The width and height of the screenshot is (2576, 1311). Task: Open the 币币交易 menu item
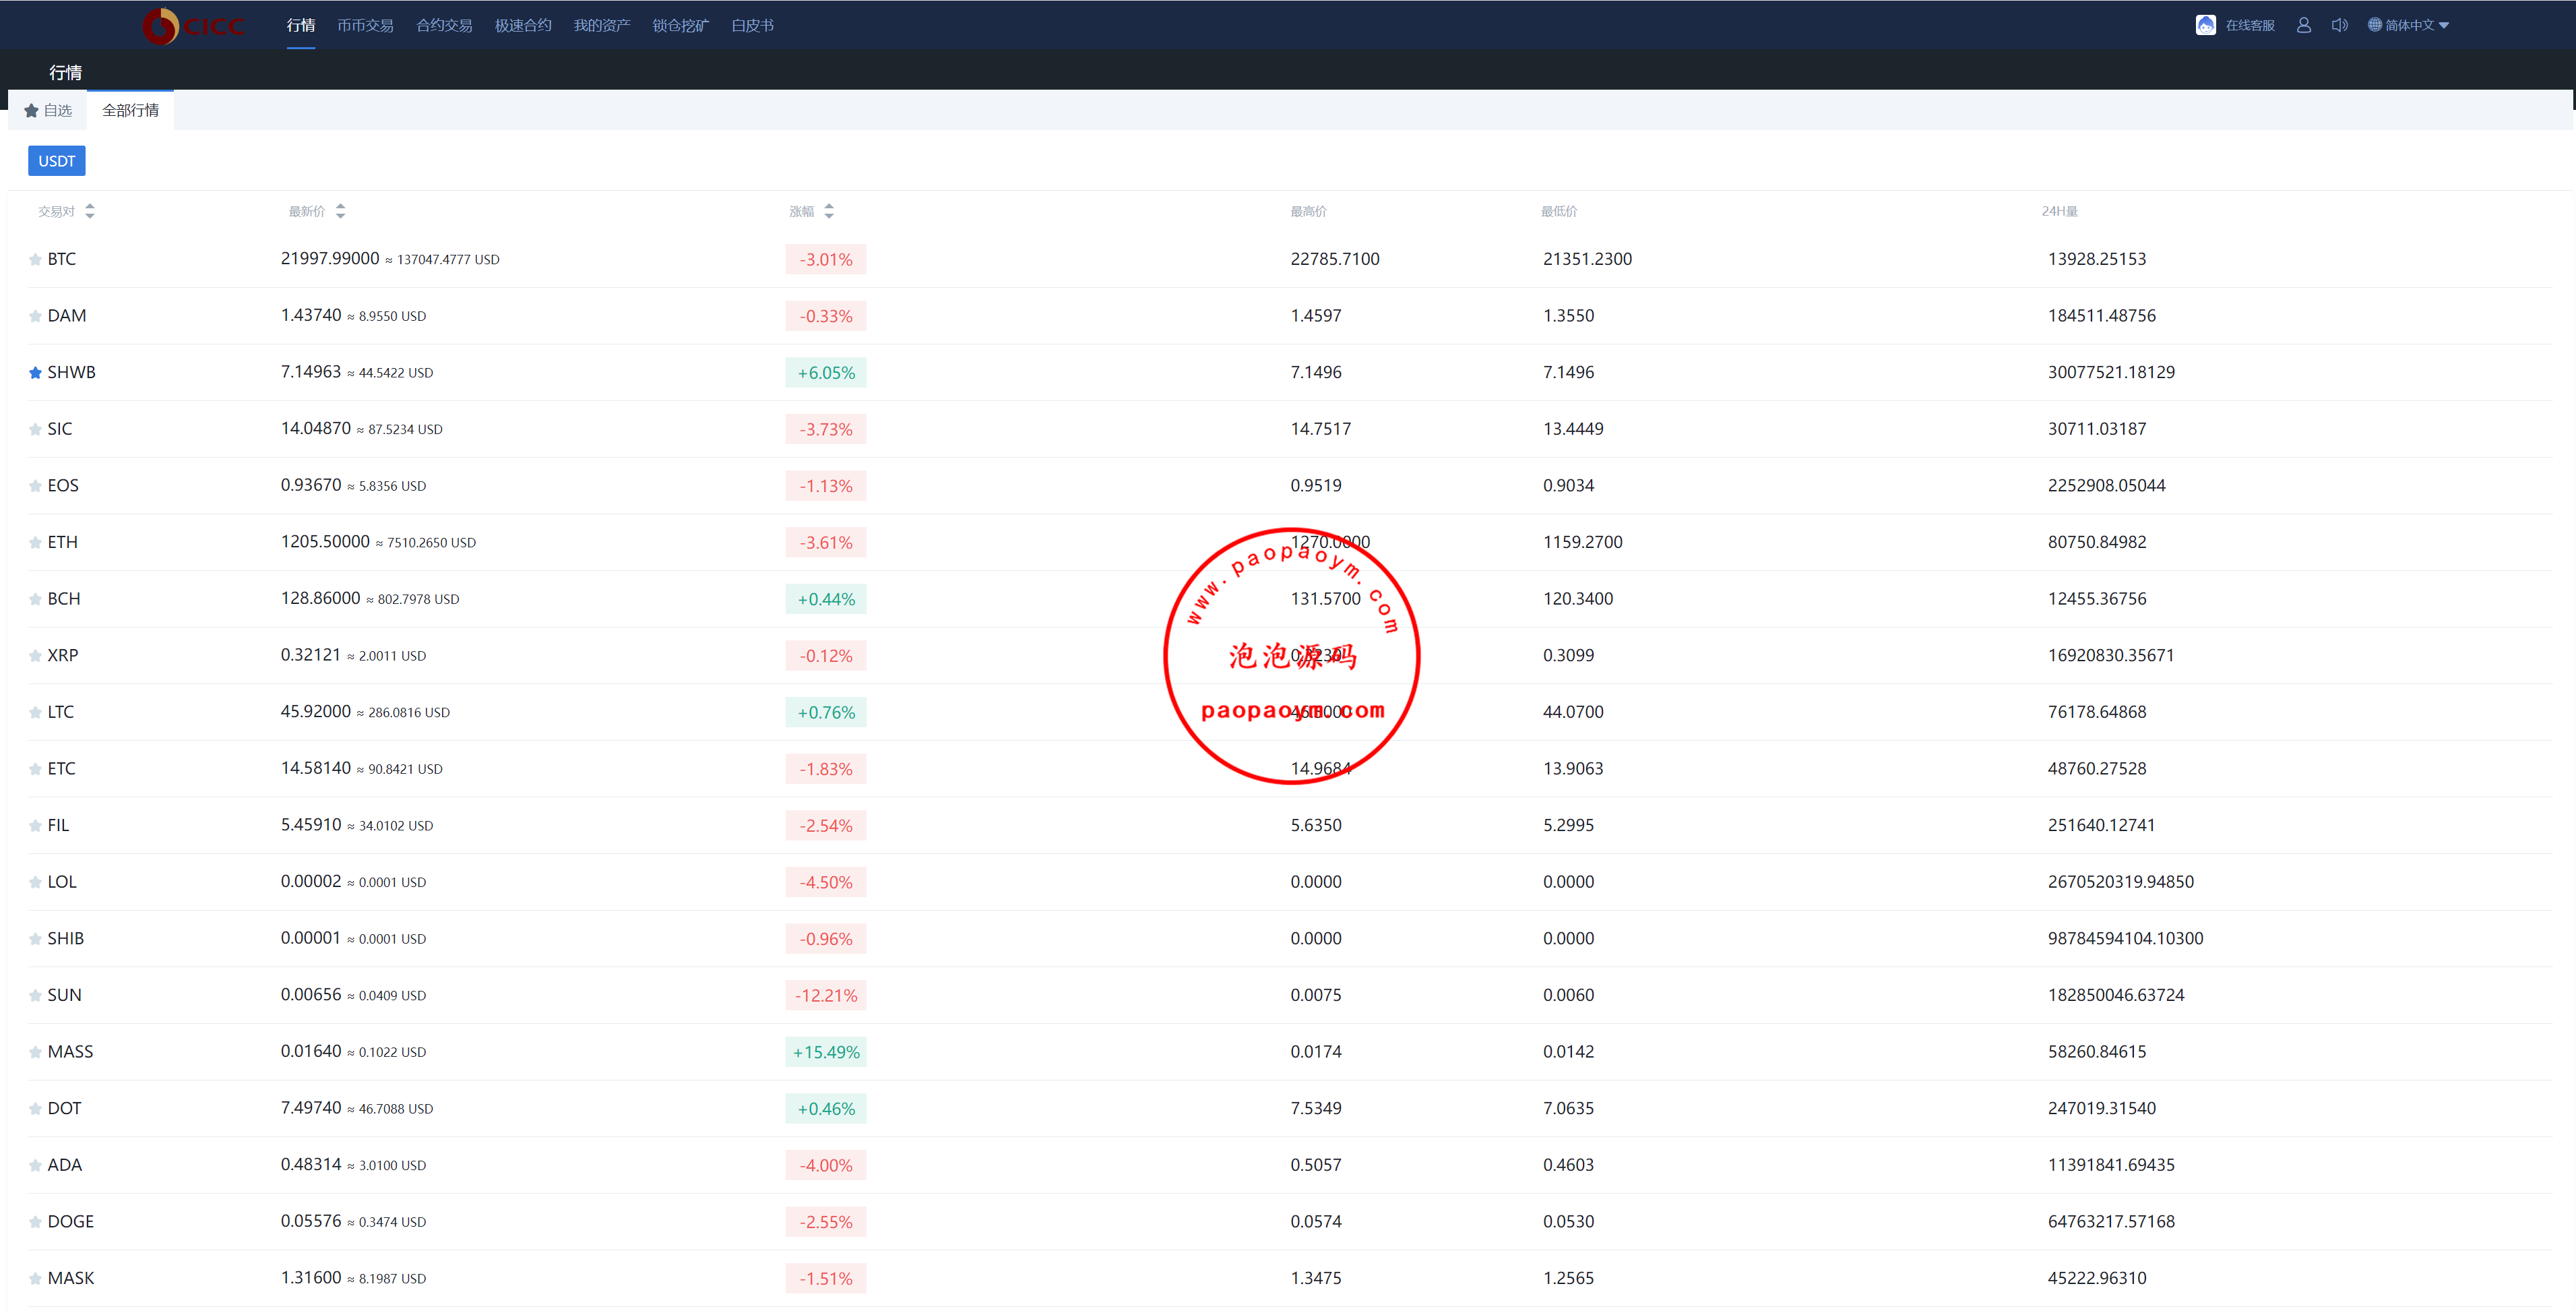point(365,26)
